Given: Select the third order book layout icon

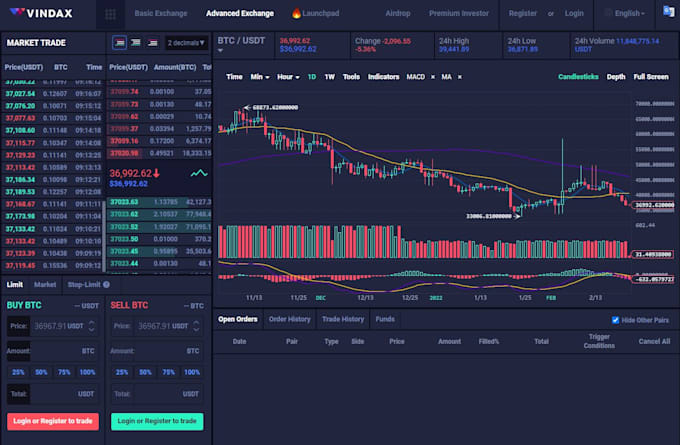Looking at the screenshot, I should pos(152,43).
